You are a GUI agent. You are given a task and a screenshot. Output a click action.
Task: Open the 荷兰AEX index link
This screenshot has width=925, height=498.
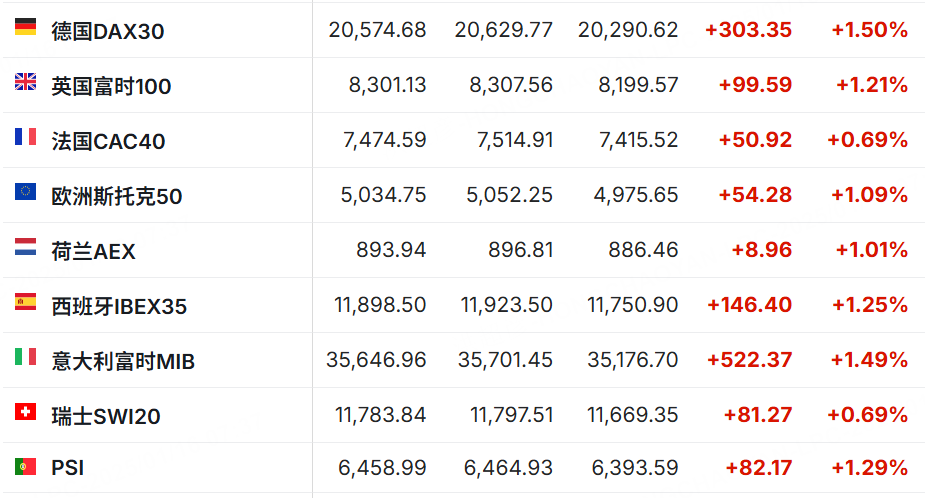[93, 251]
